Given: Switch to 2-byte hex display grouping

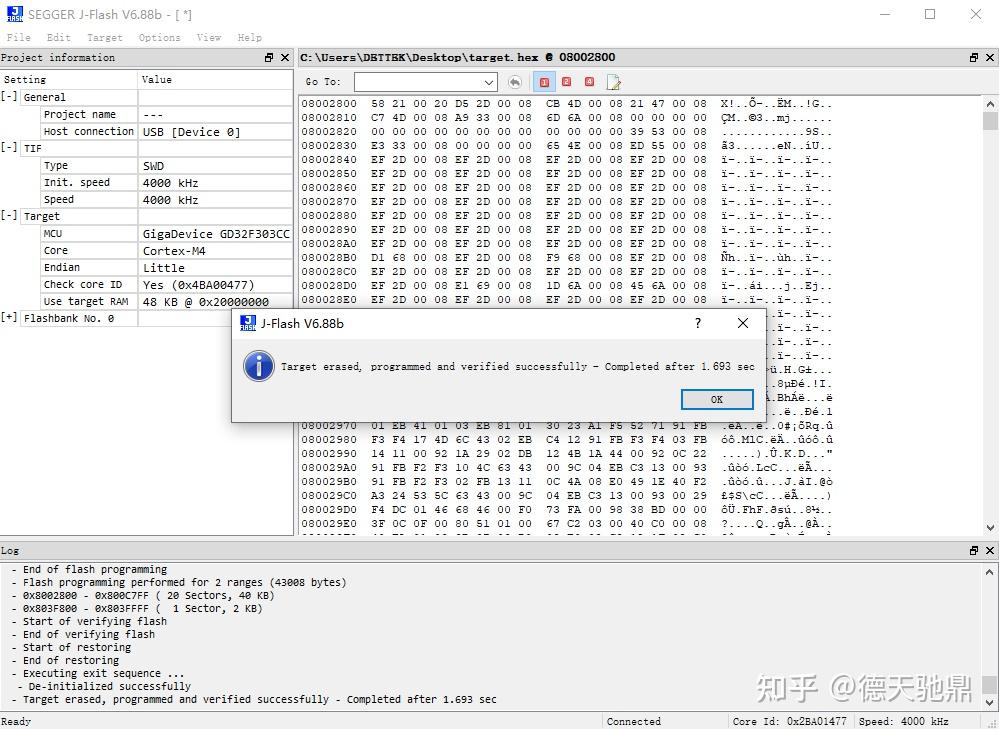Looking at the screenshot, I should click(x=566, y=82).
